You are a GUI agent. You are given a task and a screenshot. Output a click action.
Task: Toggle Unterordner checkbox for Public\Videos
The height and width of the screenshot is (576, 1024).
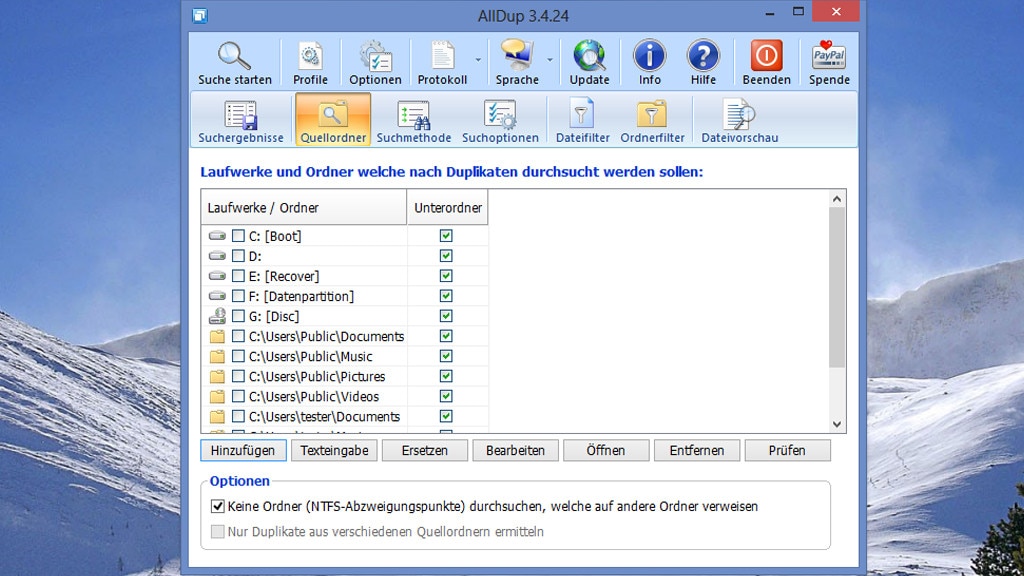tap(446, 396)
